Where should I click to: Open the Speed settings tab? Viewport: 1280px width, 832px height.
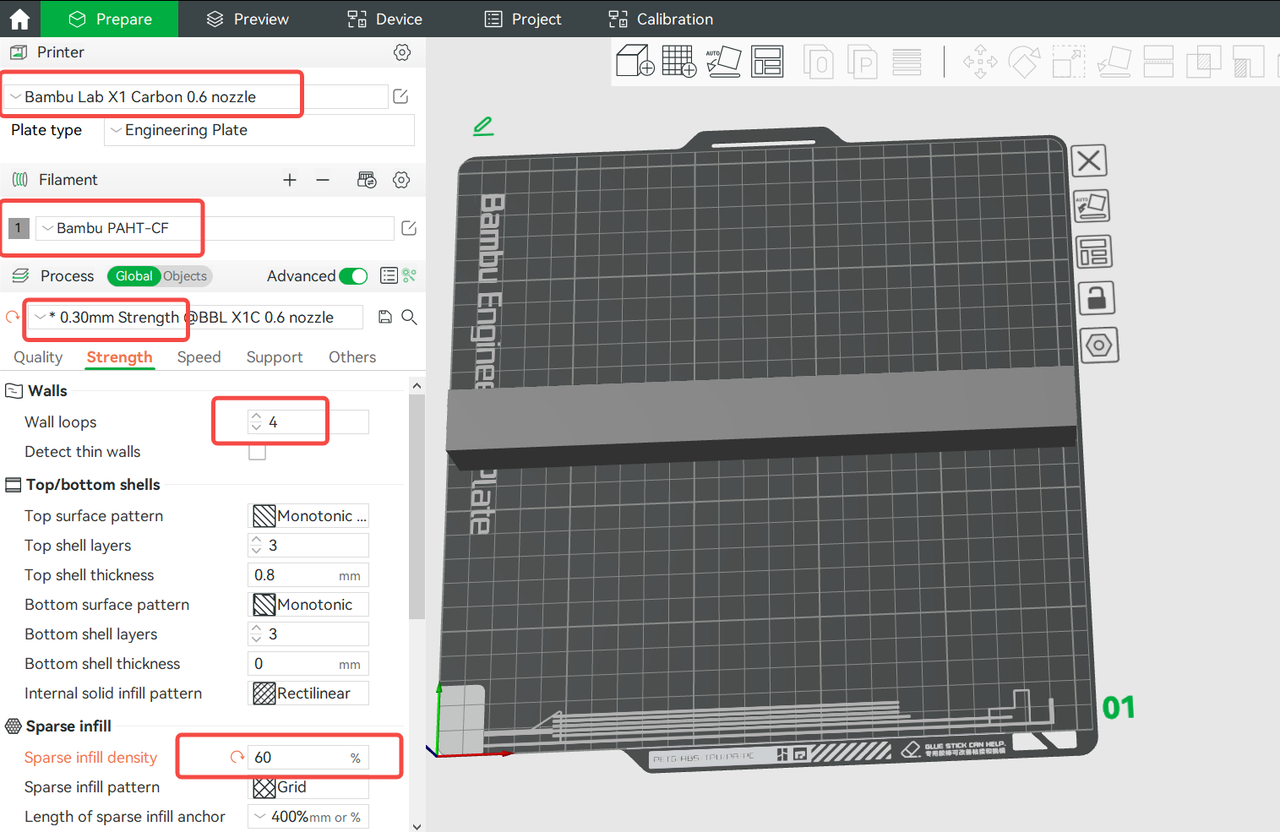pyautogui.click(x=199, y=357)
